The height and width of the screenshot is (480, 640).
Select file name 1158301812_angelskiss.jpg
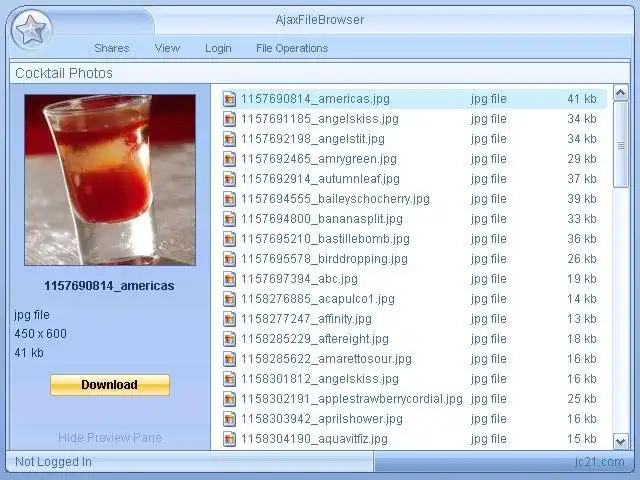[x=320, y=379]
